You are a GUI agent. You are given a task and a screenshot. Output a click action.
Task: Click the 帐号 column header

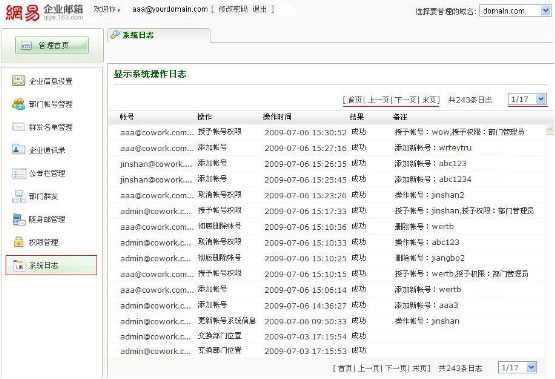pyautogui.click(x=127, y=117)
